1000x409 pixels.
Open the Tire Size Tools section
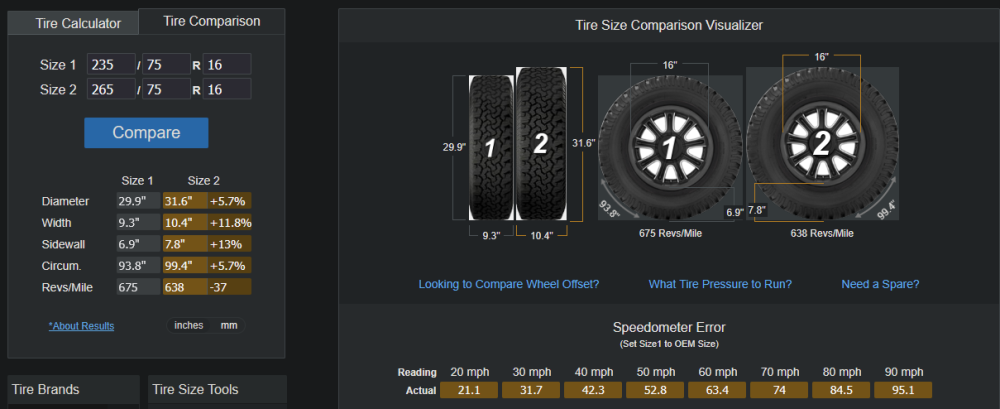(x=217, y=389)
